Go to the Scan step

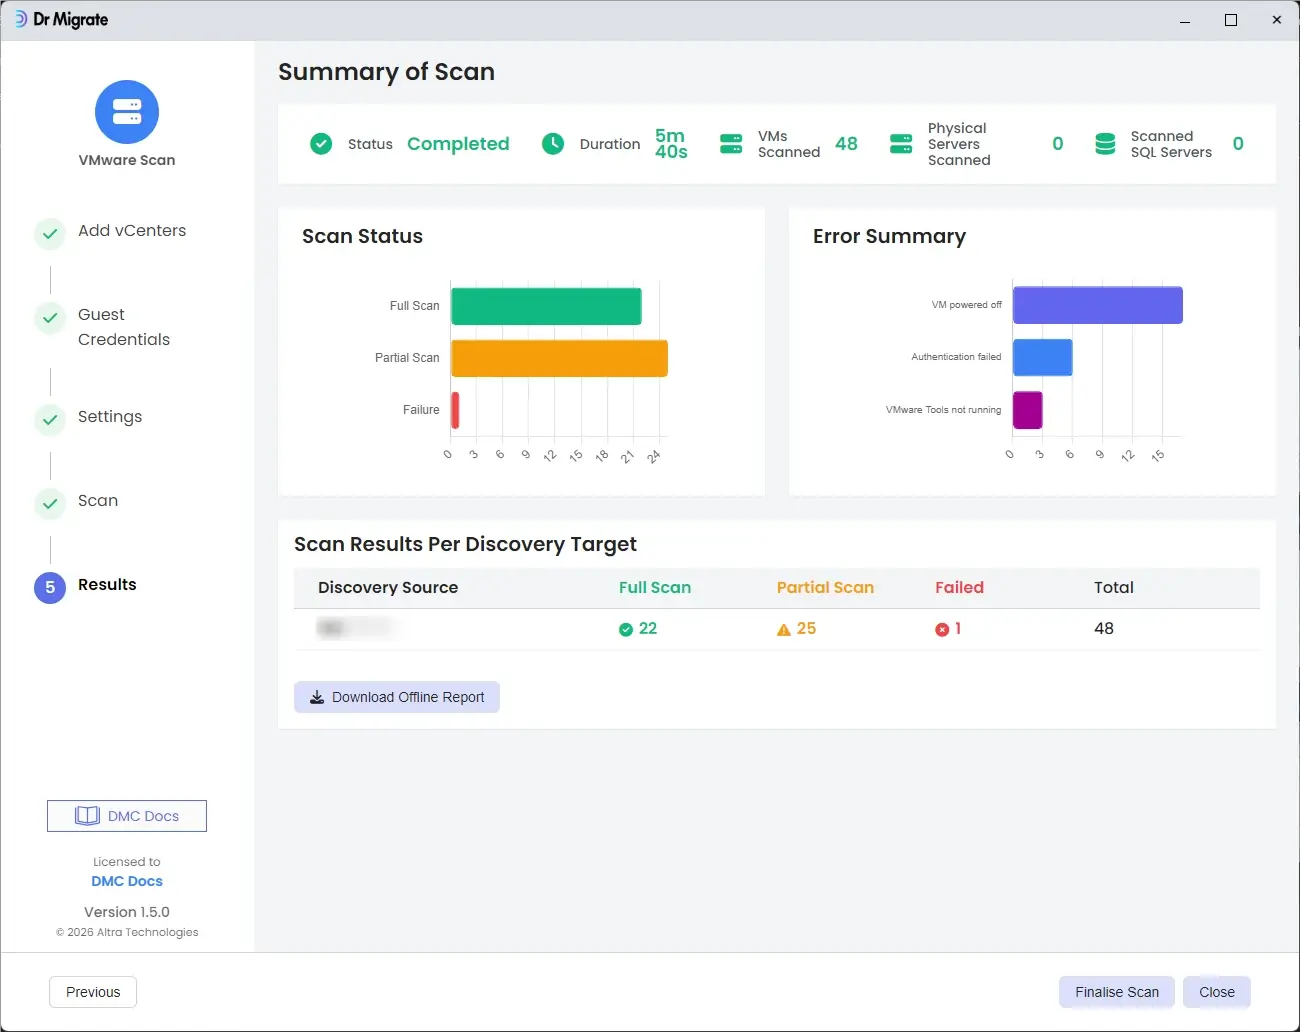[x=98, y=501]
